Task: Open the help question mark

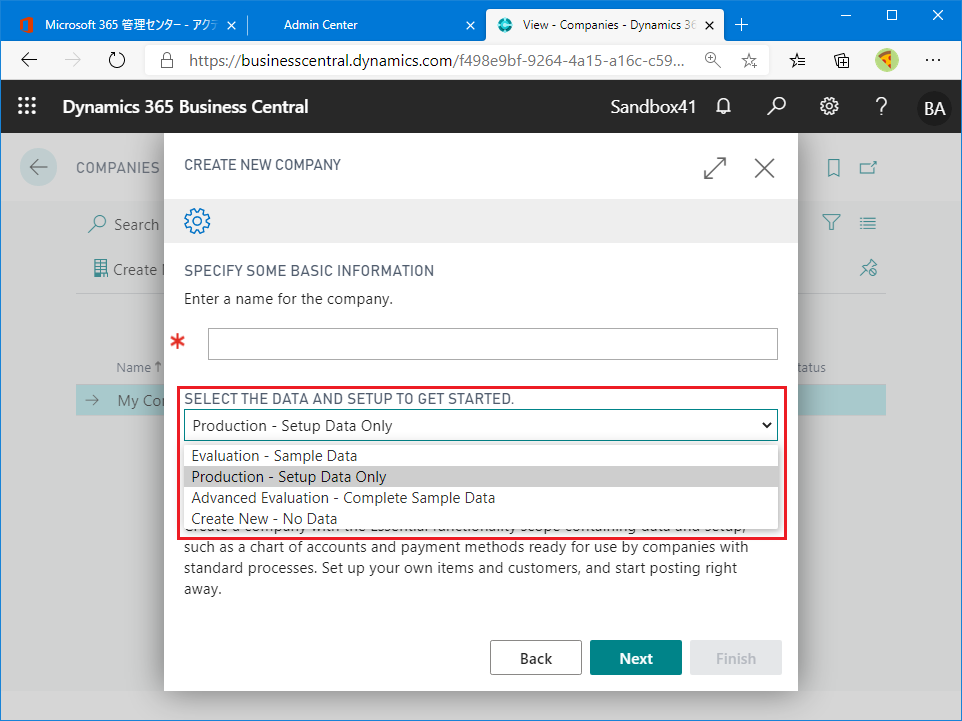Action: pos(882,106)
